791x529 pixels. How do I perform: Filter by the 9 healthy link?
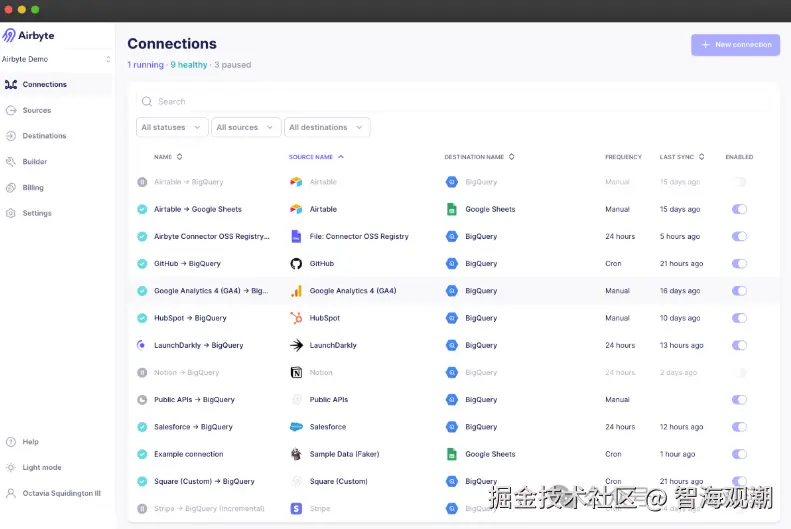pos(189,65)
